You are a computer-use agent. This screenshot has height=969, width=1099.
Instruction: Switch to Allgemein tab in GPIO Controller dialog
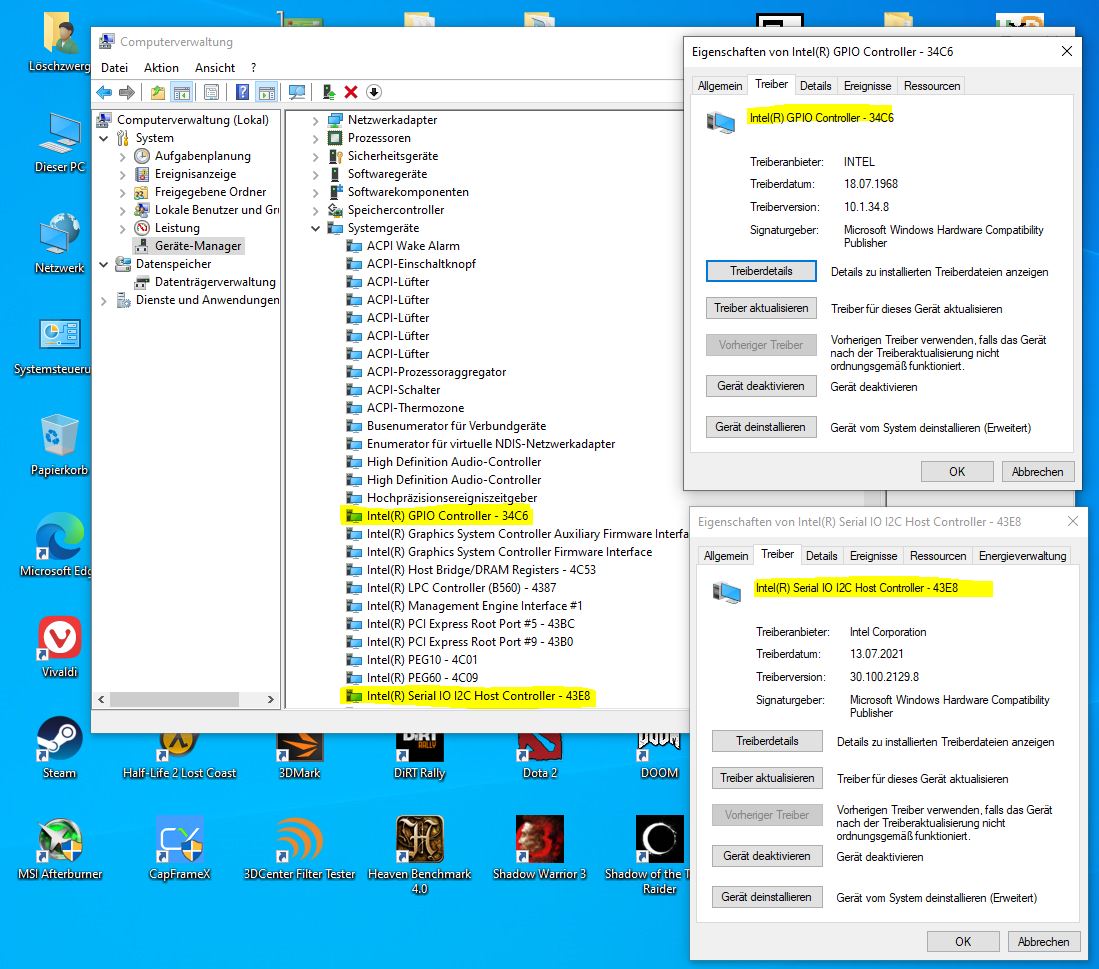pos(720,85)
